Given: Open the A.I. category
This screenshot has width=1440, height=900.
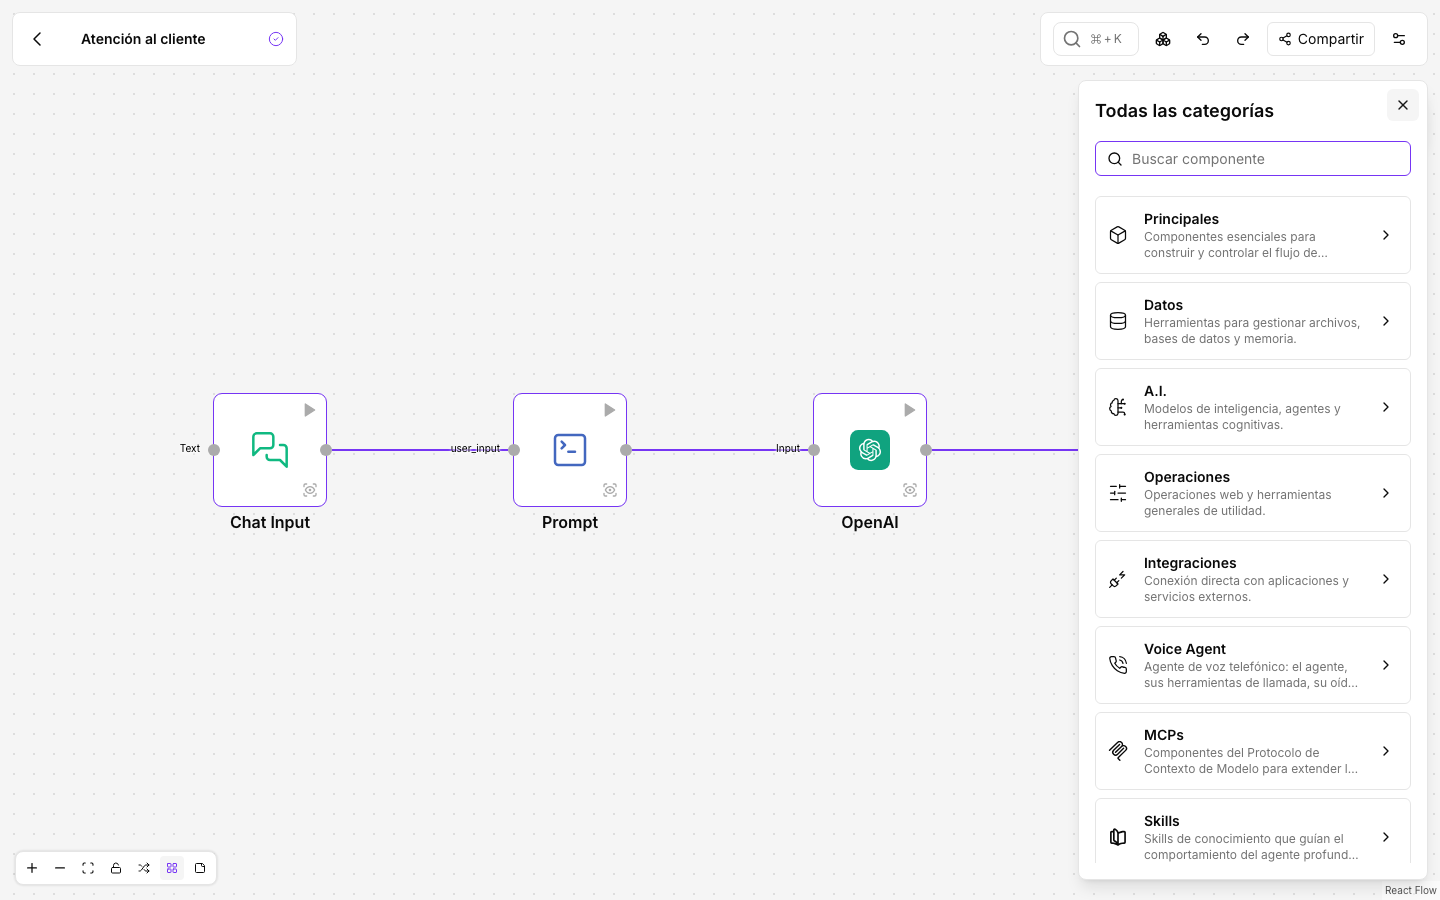Looking at the screenshot, I should [x=1252, y=407].
